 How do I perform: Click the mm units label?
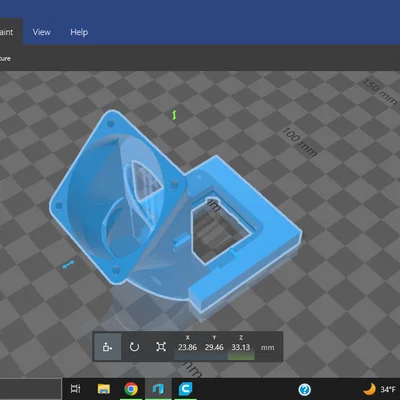(267, 348)
